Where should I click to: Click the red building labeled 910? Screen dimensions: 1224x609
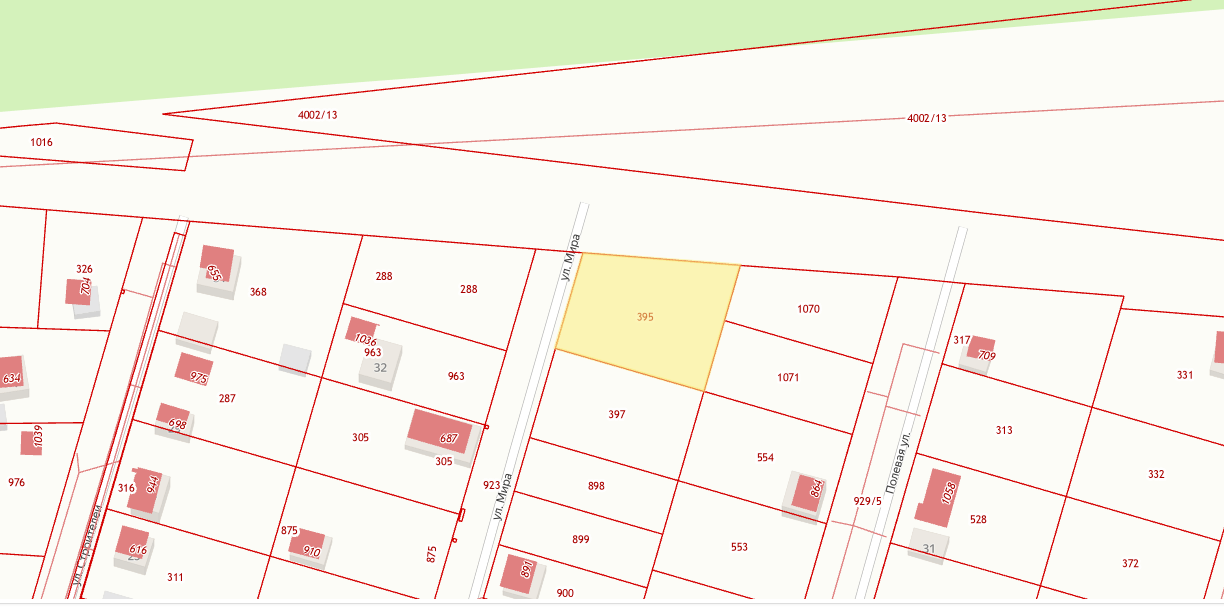click(307, 546)
